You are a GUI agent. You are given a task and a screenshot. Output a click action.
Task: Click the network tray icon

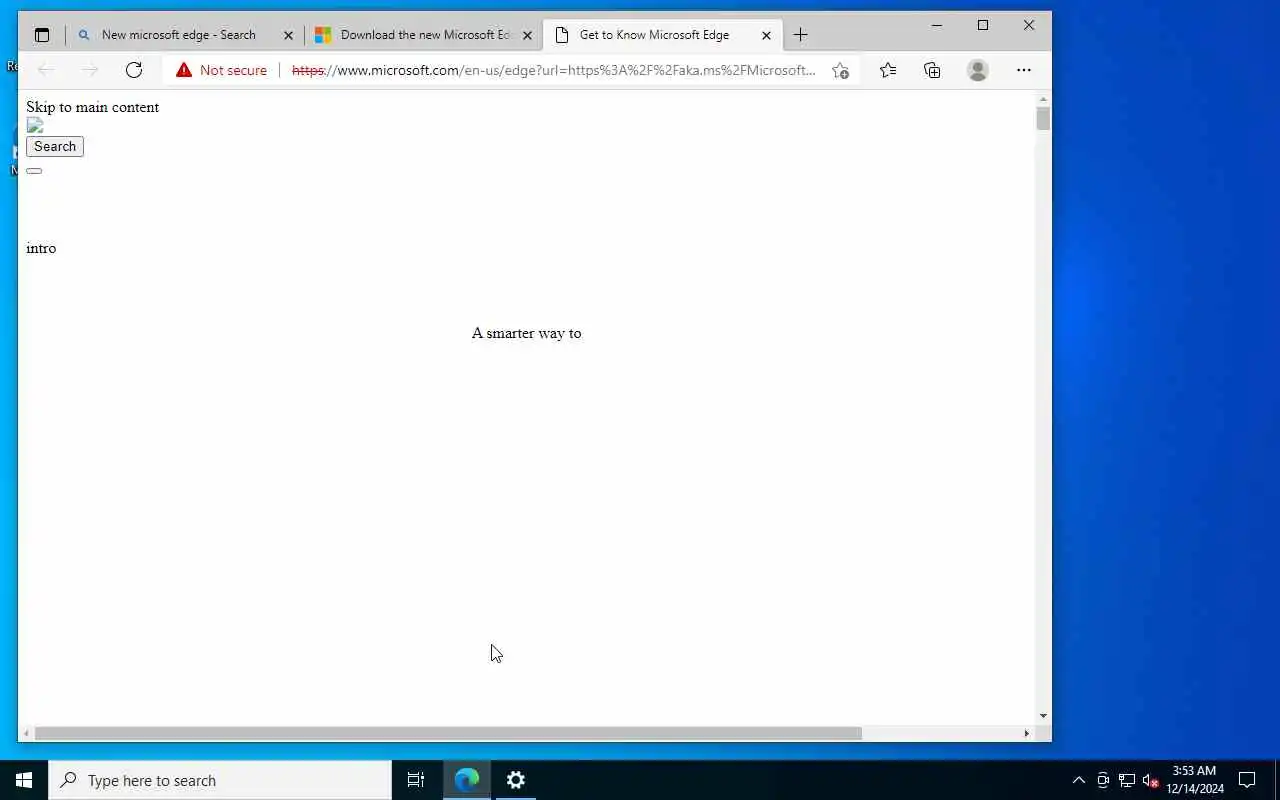(x=1126, y=781)
